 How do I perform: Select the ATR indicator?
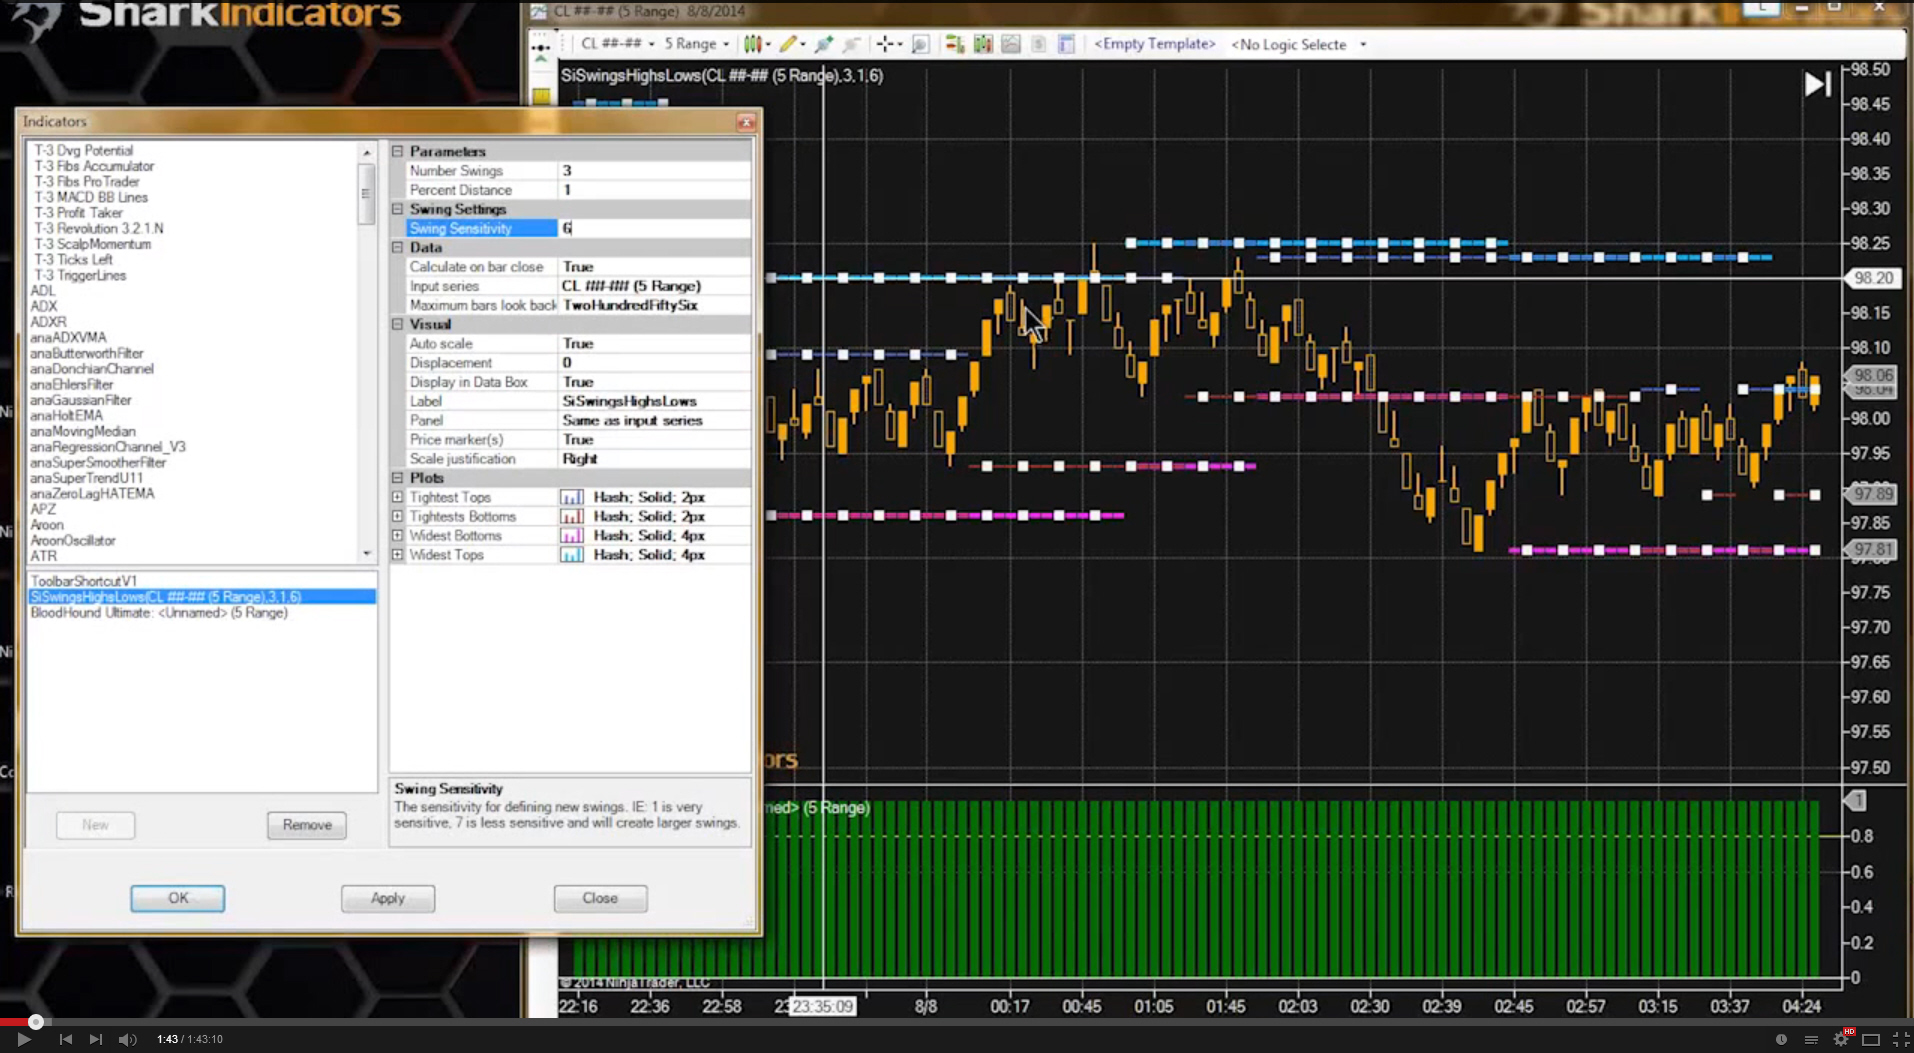pos(44,556)
